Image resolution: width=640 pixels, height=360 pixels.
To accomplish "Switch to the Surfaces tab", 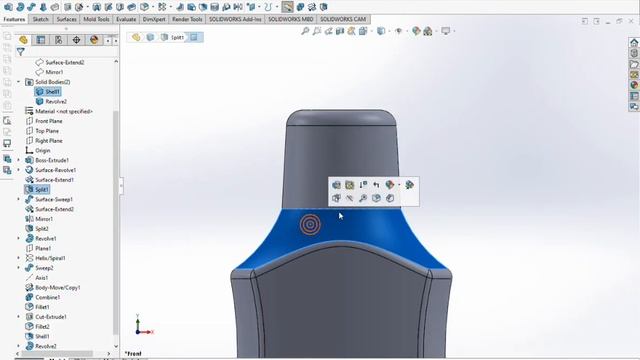I will [67, 19].
